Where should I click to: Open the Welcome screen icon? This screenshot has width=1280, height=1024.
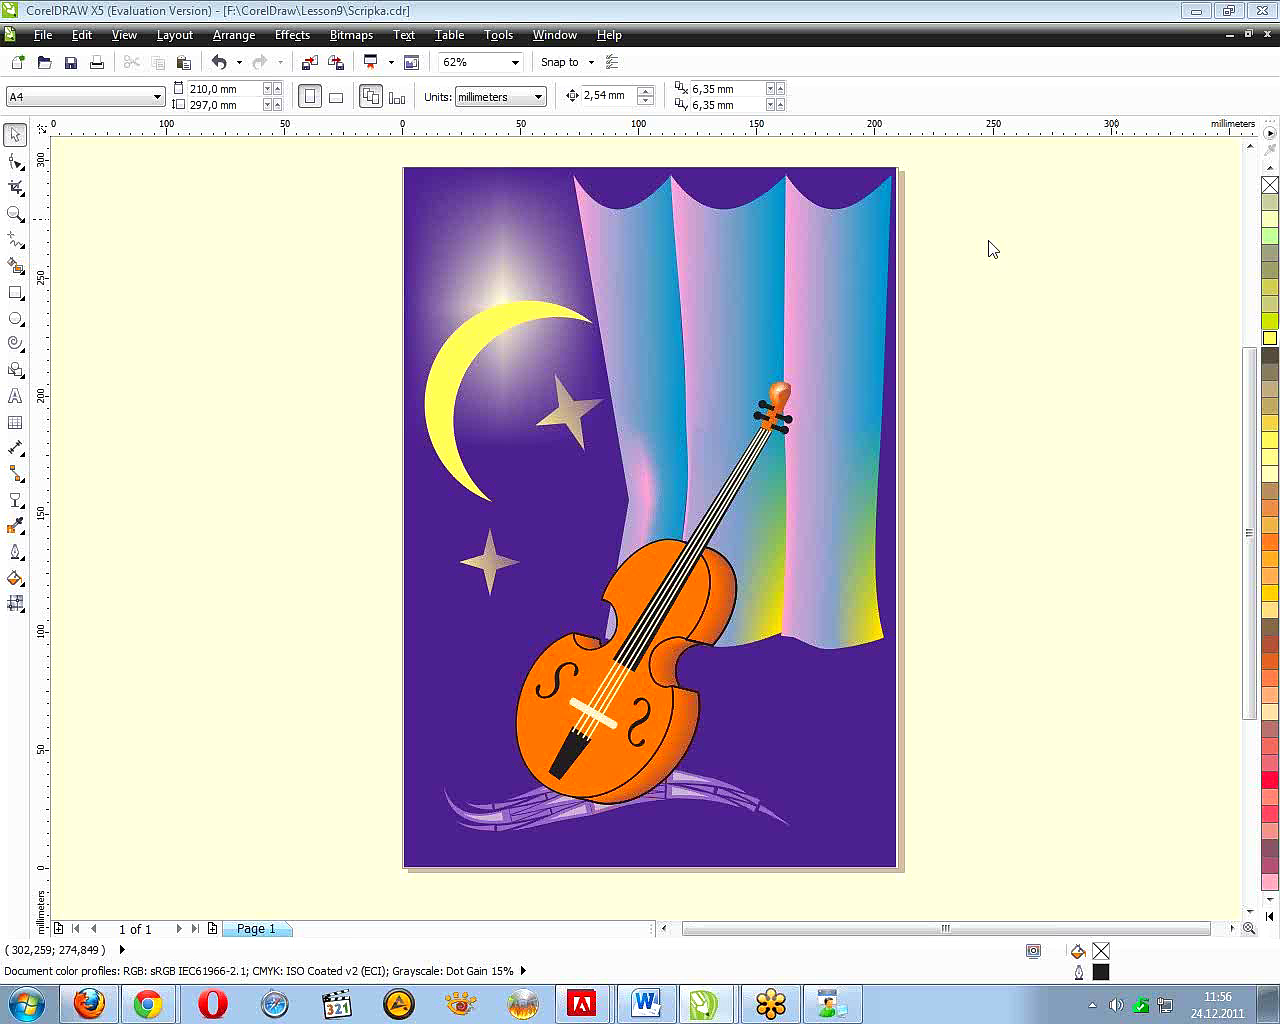coord(411,62)
